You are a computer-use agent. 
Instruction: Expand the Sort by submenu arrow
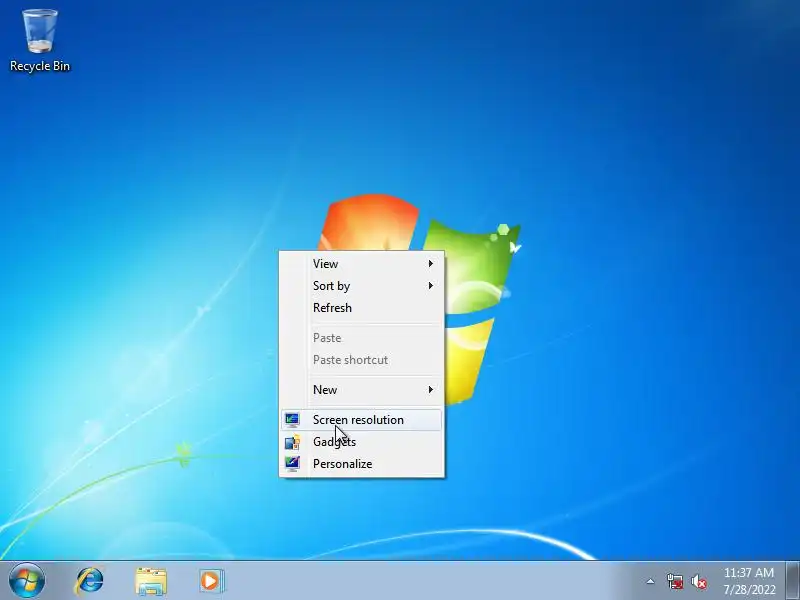pos(431,286)
